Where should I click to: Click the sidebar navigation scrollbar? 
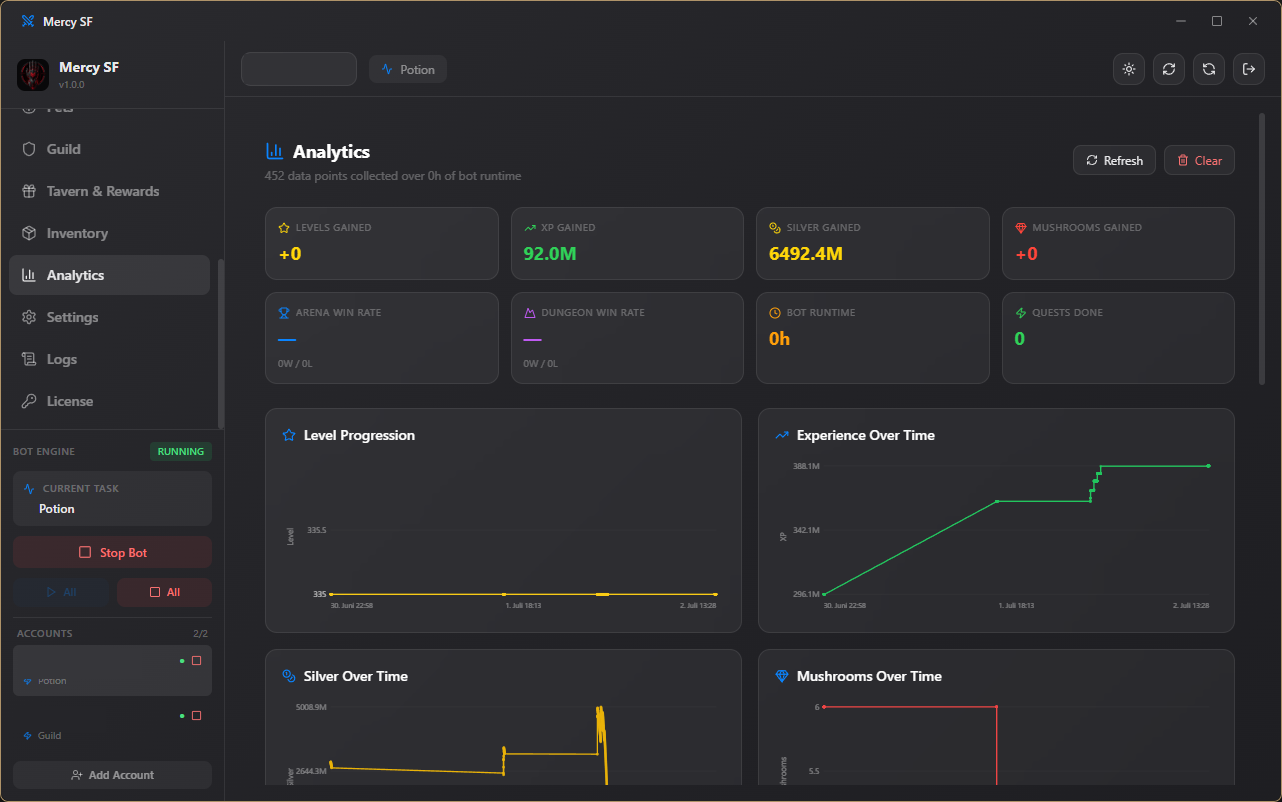[221, 343]
